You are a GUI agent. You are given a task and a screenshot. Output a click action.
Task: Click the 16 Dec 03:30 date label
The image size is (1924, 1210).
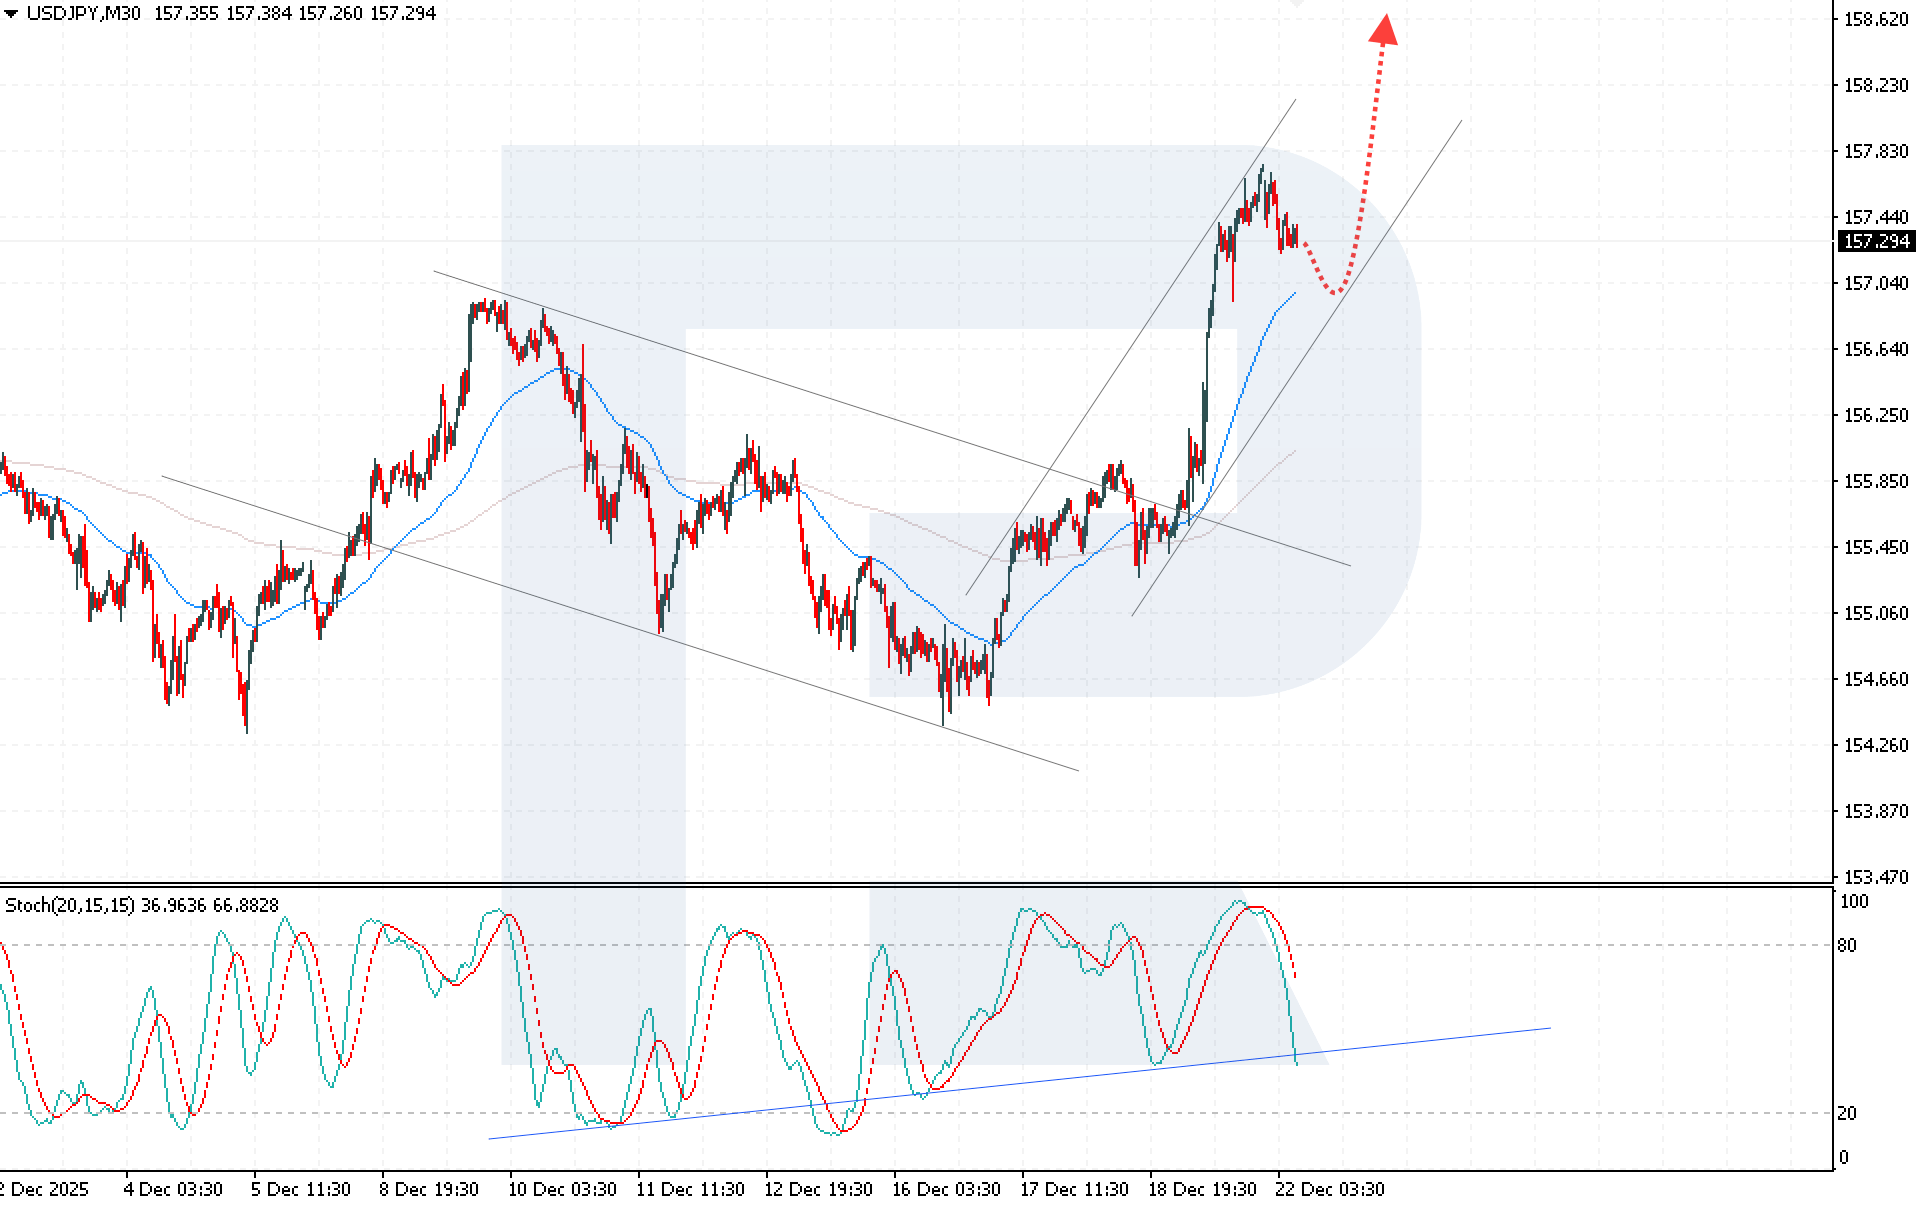tap(946, 1189)
